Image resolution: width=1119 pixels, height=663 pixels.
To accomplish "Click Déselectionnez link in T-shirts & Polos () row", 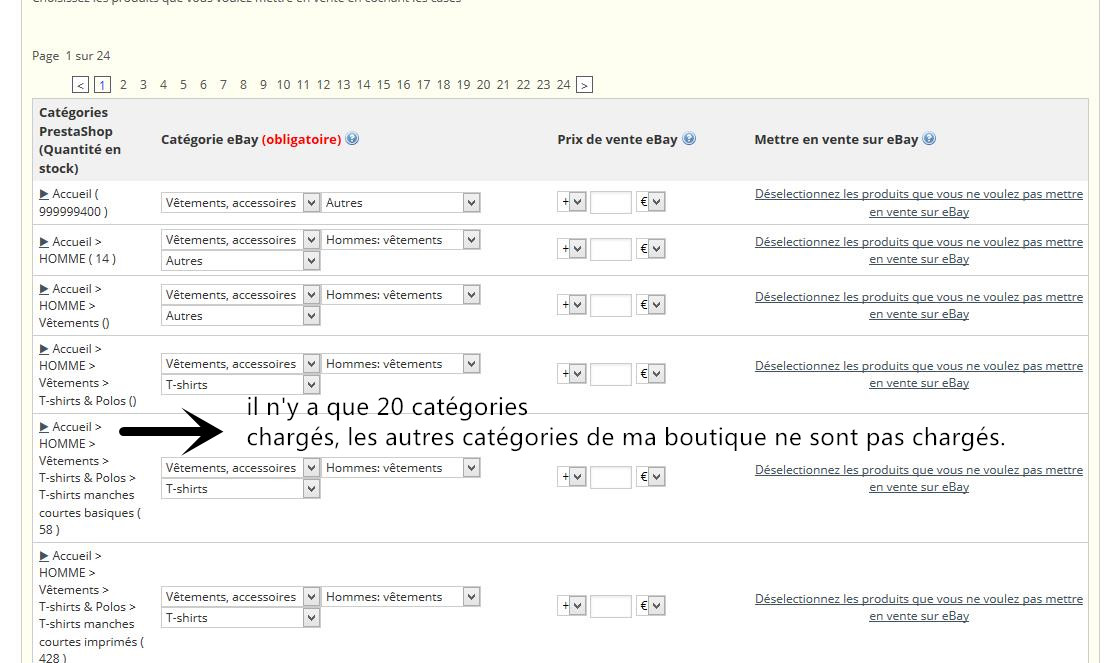I will (918, 375).
